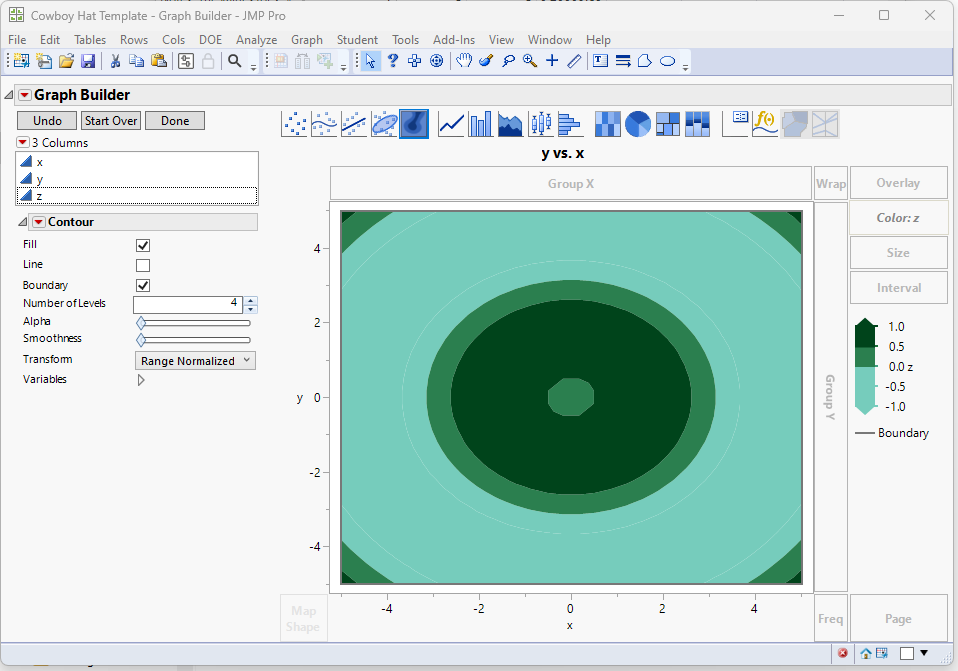Click the Save icon in toolbar
Viewport: 958px width, 671px height.
(88, 61)
